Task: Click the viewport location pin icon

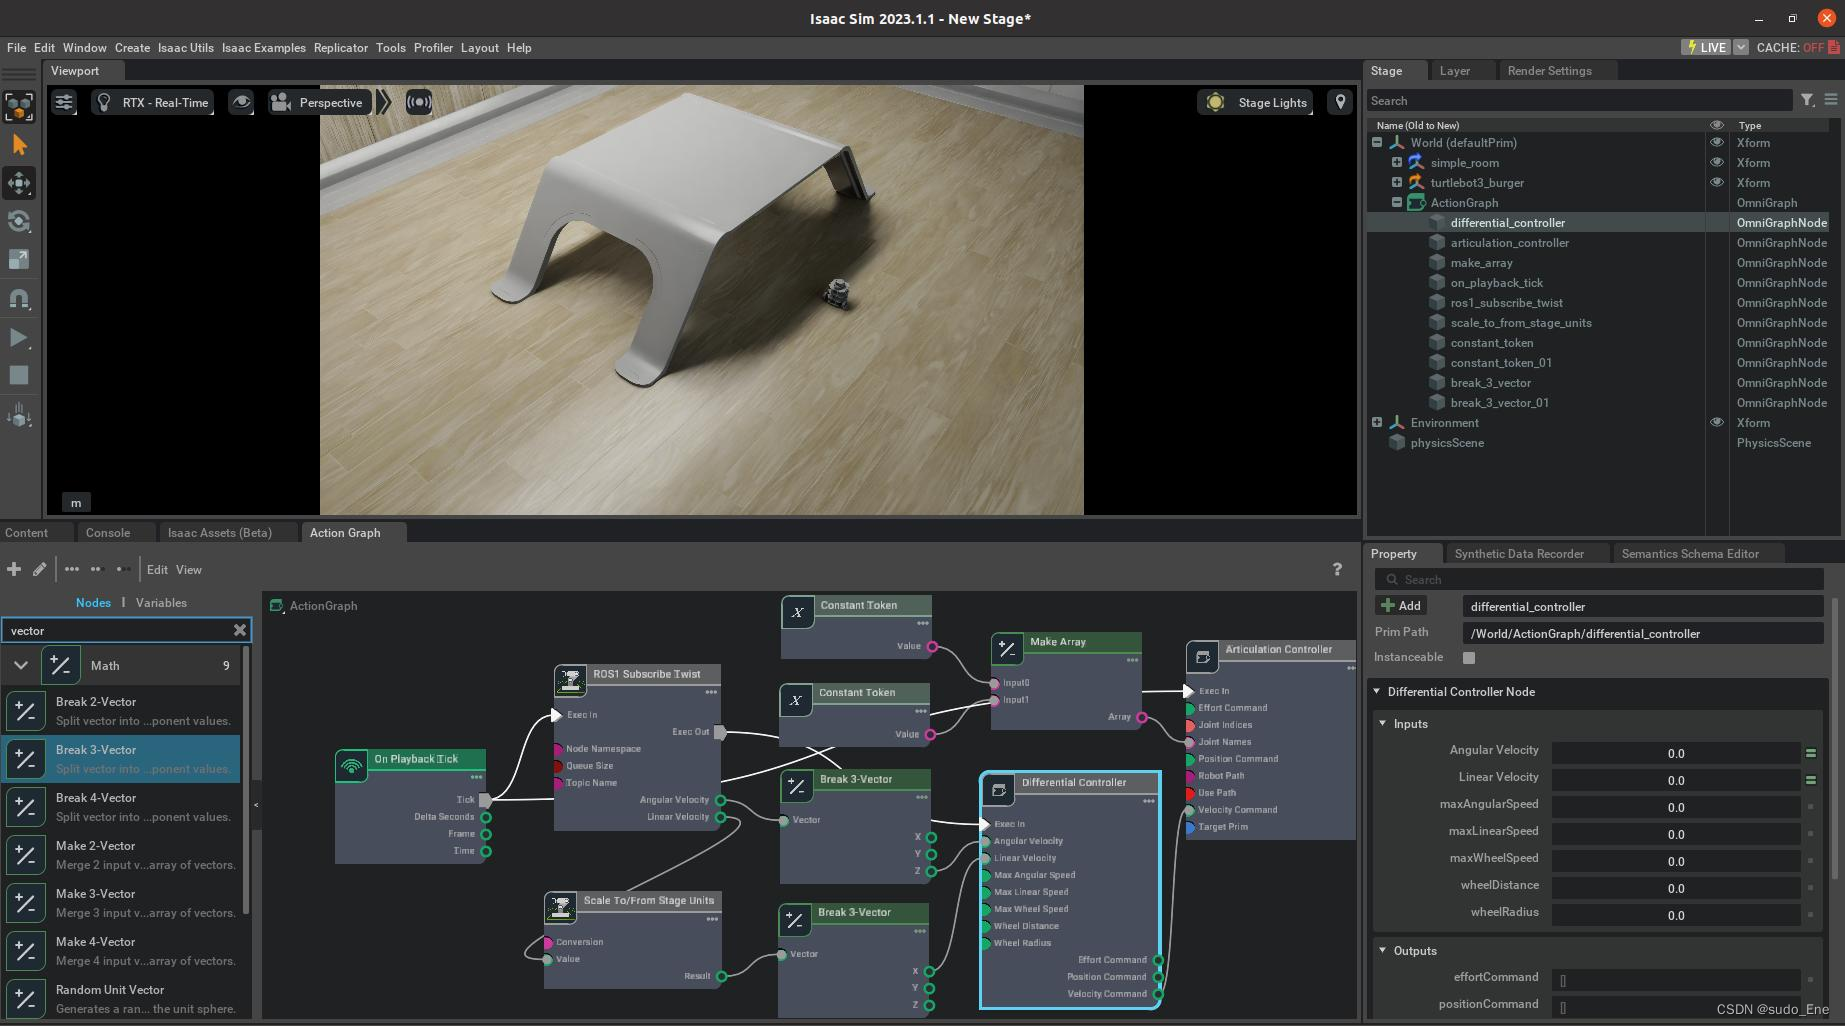Action: point(1340,102)
